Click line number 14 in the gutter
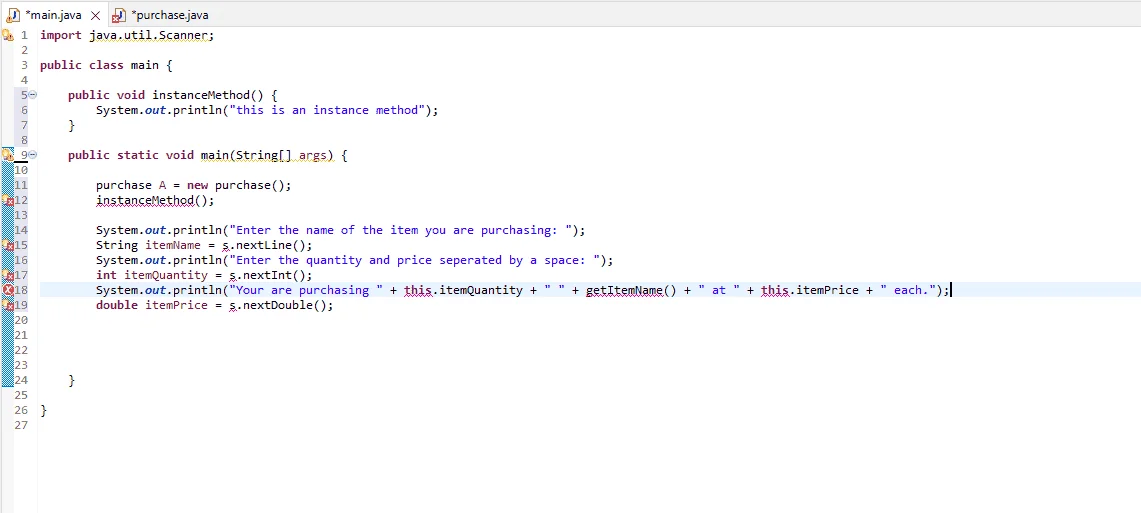 click(21, 230)
